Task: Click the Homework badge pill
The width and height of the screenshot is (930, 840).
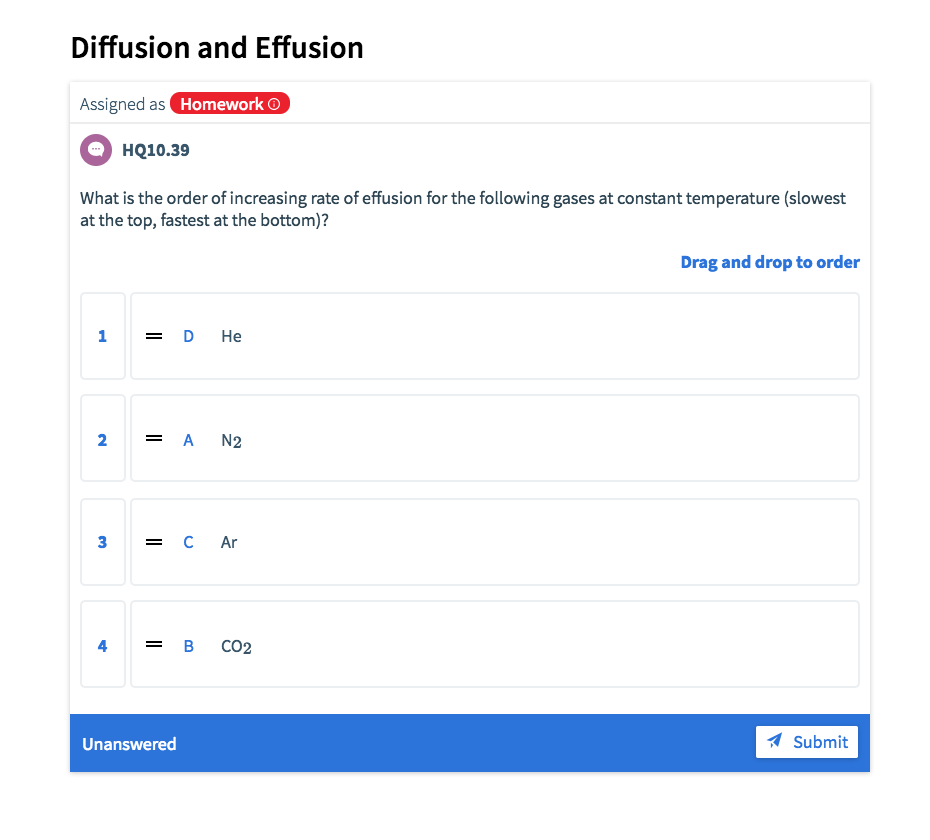Action: pos(229,103)
